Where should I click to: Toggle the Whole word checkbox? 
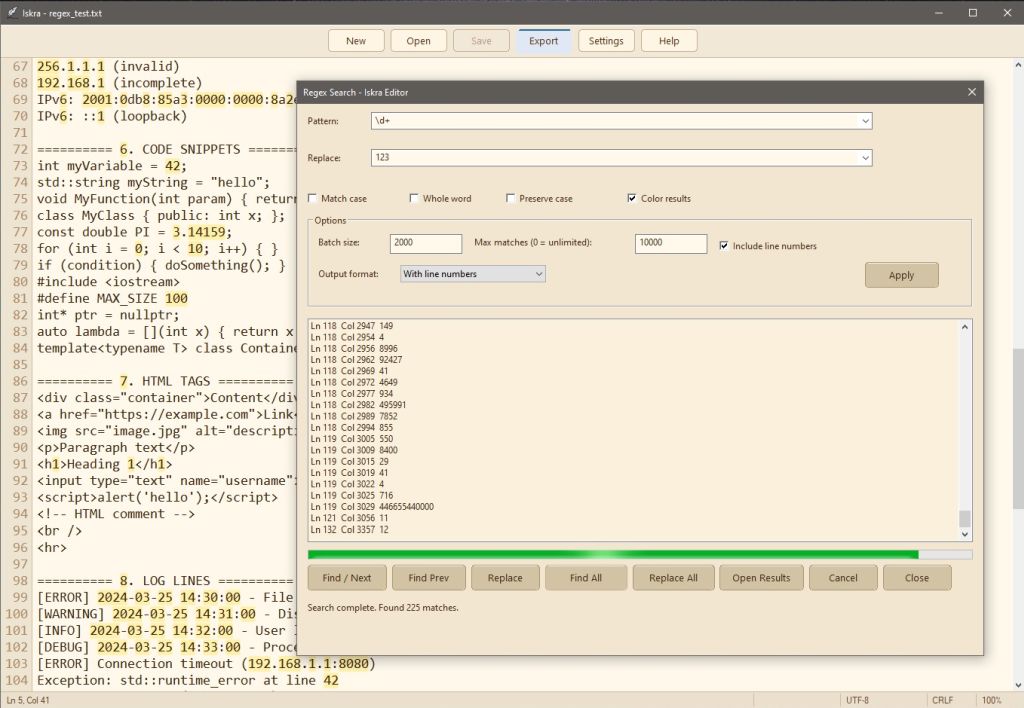point(415,198)
